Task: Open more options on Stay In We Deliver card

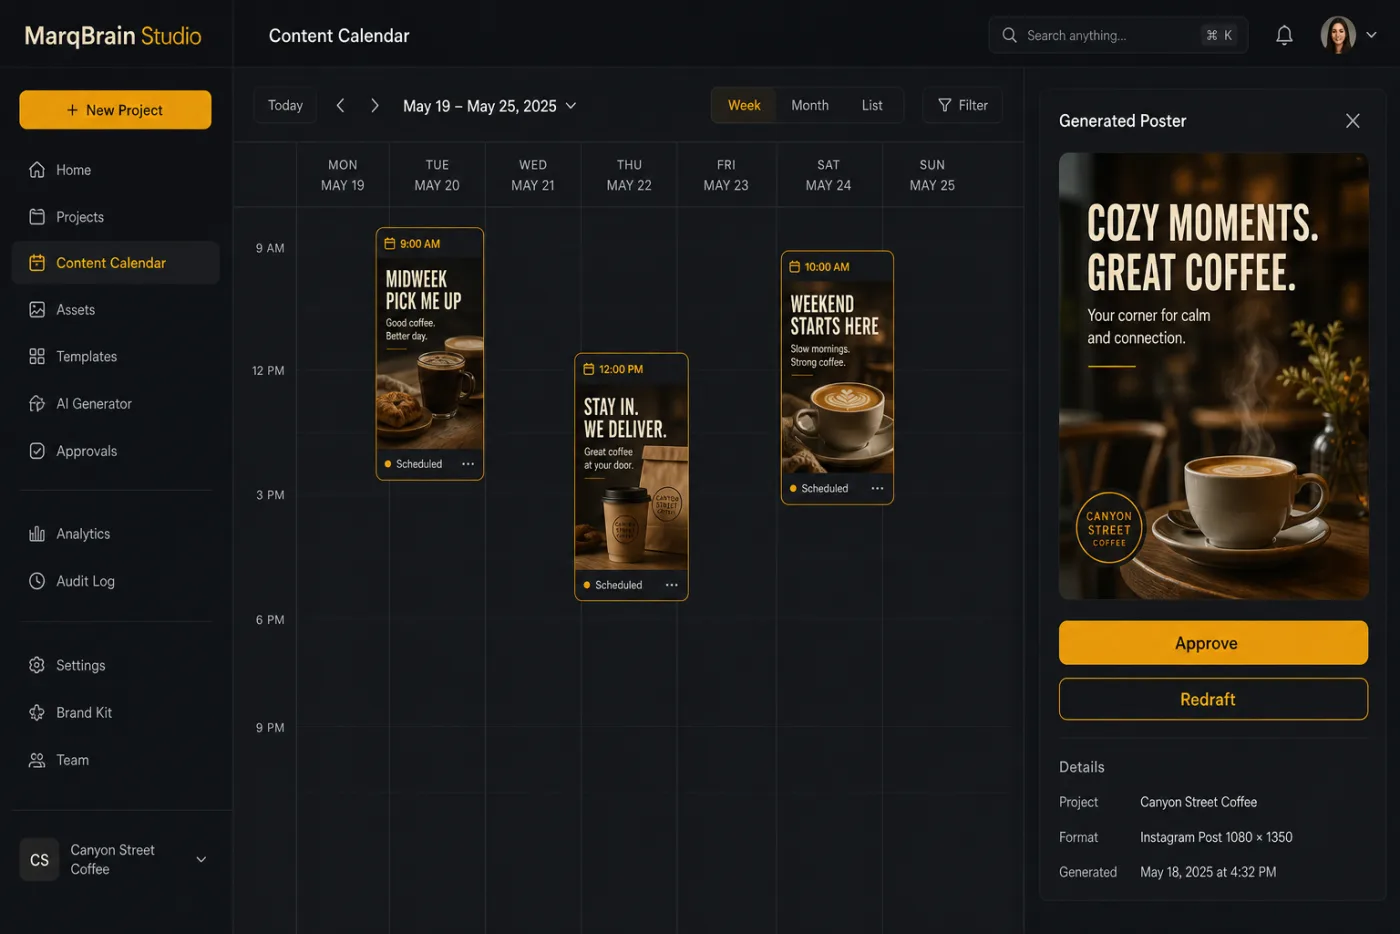Action: [x=672, y=585]
